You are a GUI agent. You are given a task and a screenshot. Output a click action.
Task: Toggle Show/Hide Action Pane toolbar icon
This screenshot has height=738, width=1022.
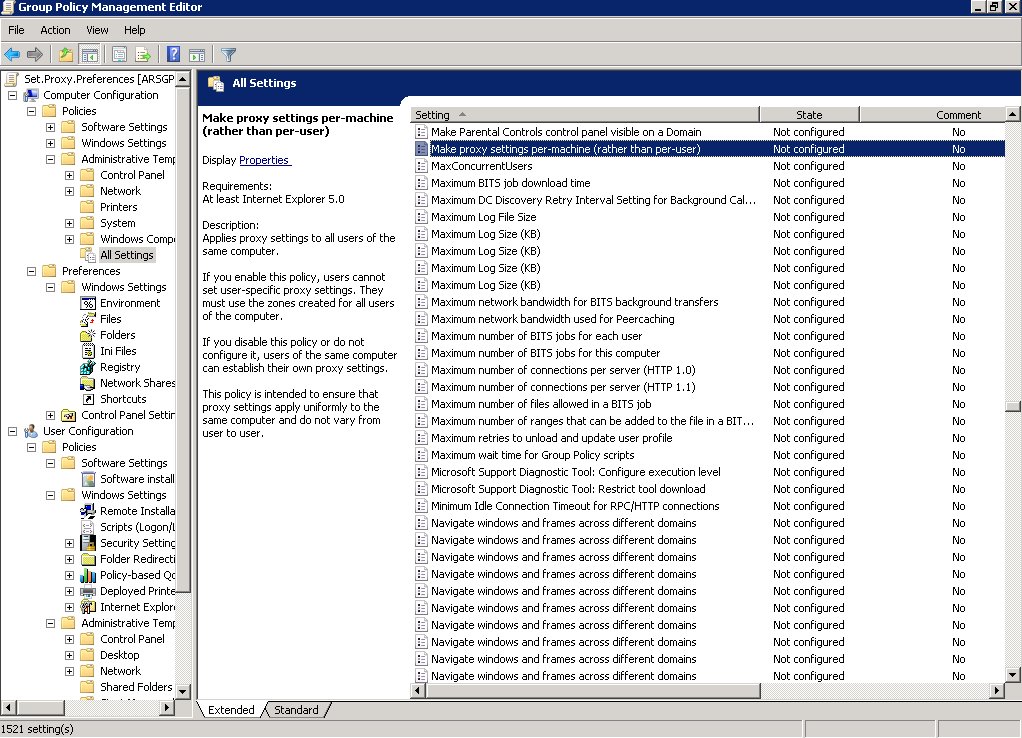pos(197,55)
